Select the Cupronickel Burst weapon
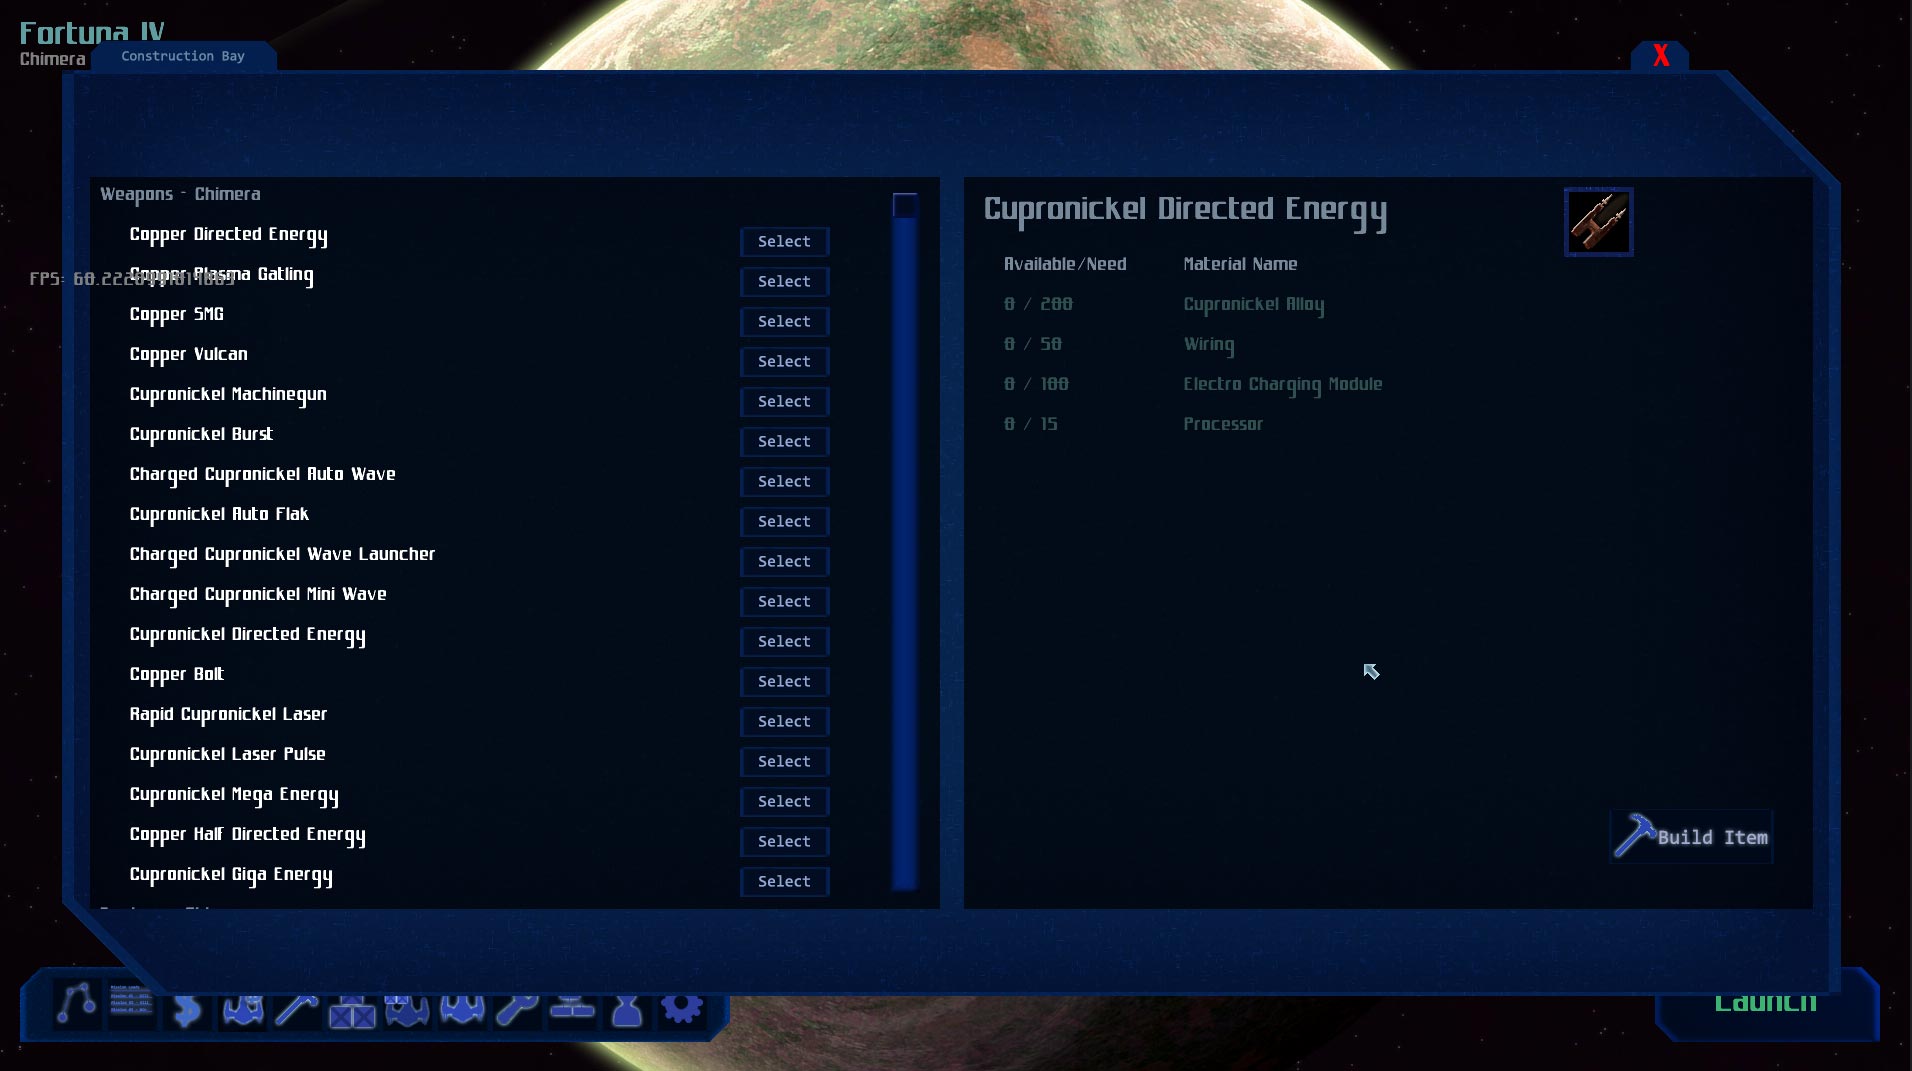 pos(784,442)
